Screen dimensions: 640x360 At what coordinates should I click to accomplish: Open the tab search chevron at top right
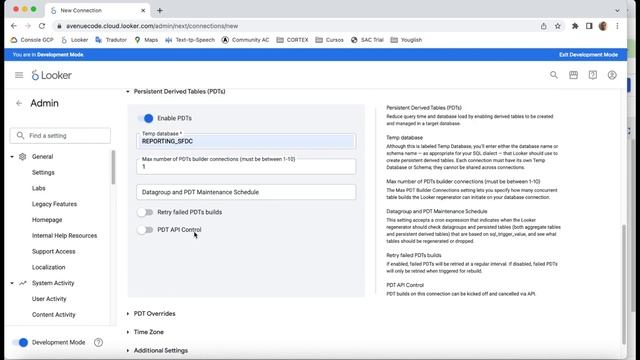click(x=617, y=10)
